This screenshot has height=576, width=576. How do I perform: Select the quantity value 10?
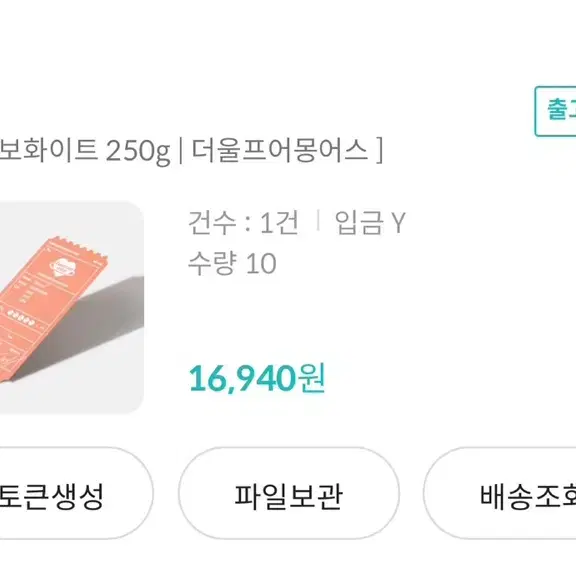click(261, 263)
